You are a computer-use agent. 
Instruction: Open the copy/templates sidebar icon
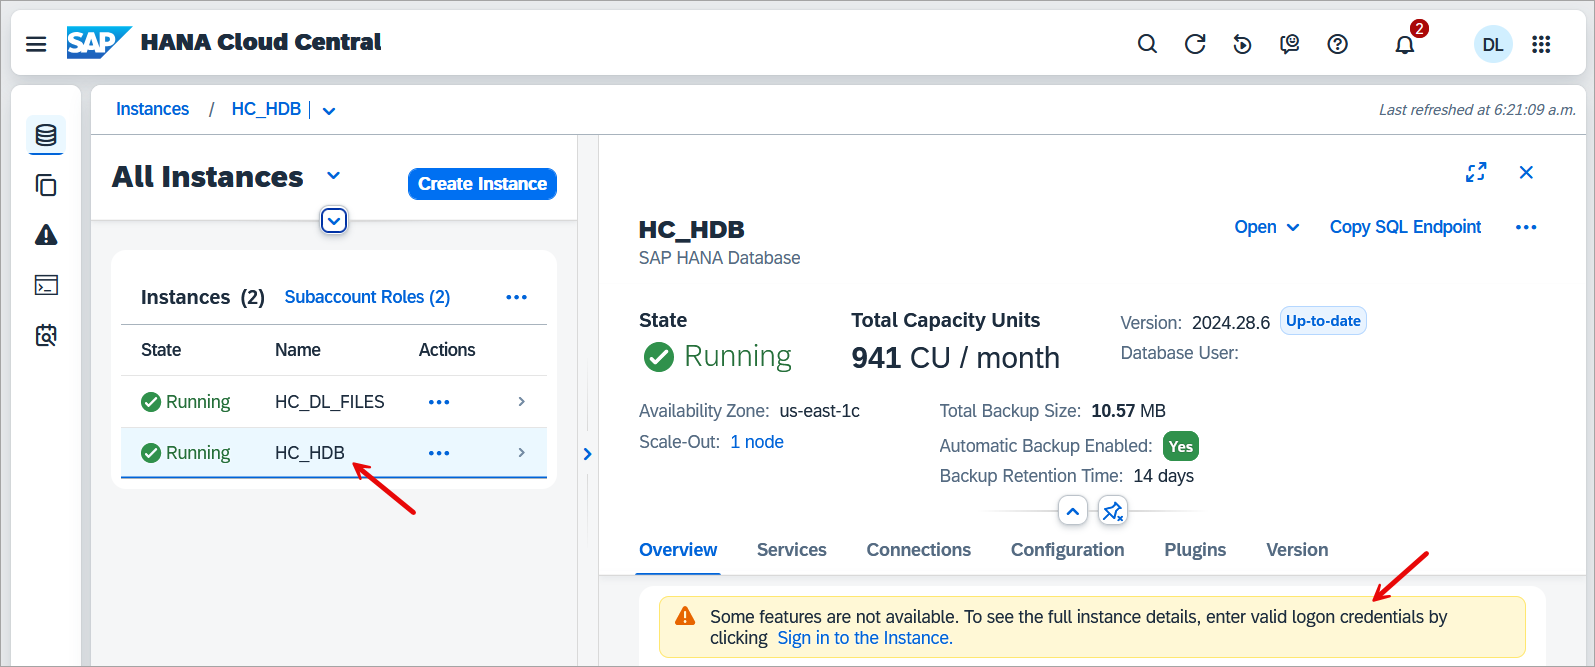tap(46, 185)
